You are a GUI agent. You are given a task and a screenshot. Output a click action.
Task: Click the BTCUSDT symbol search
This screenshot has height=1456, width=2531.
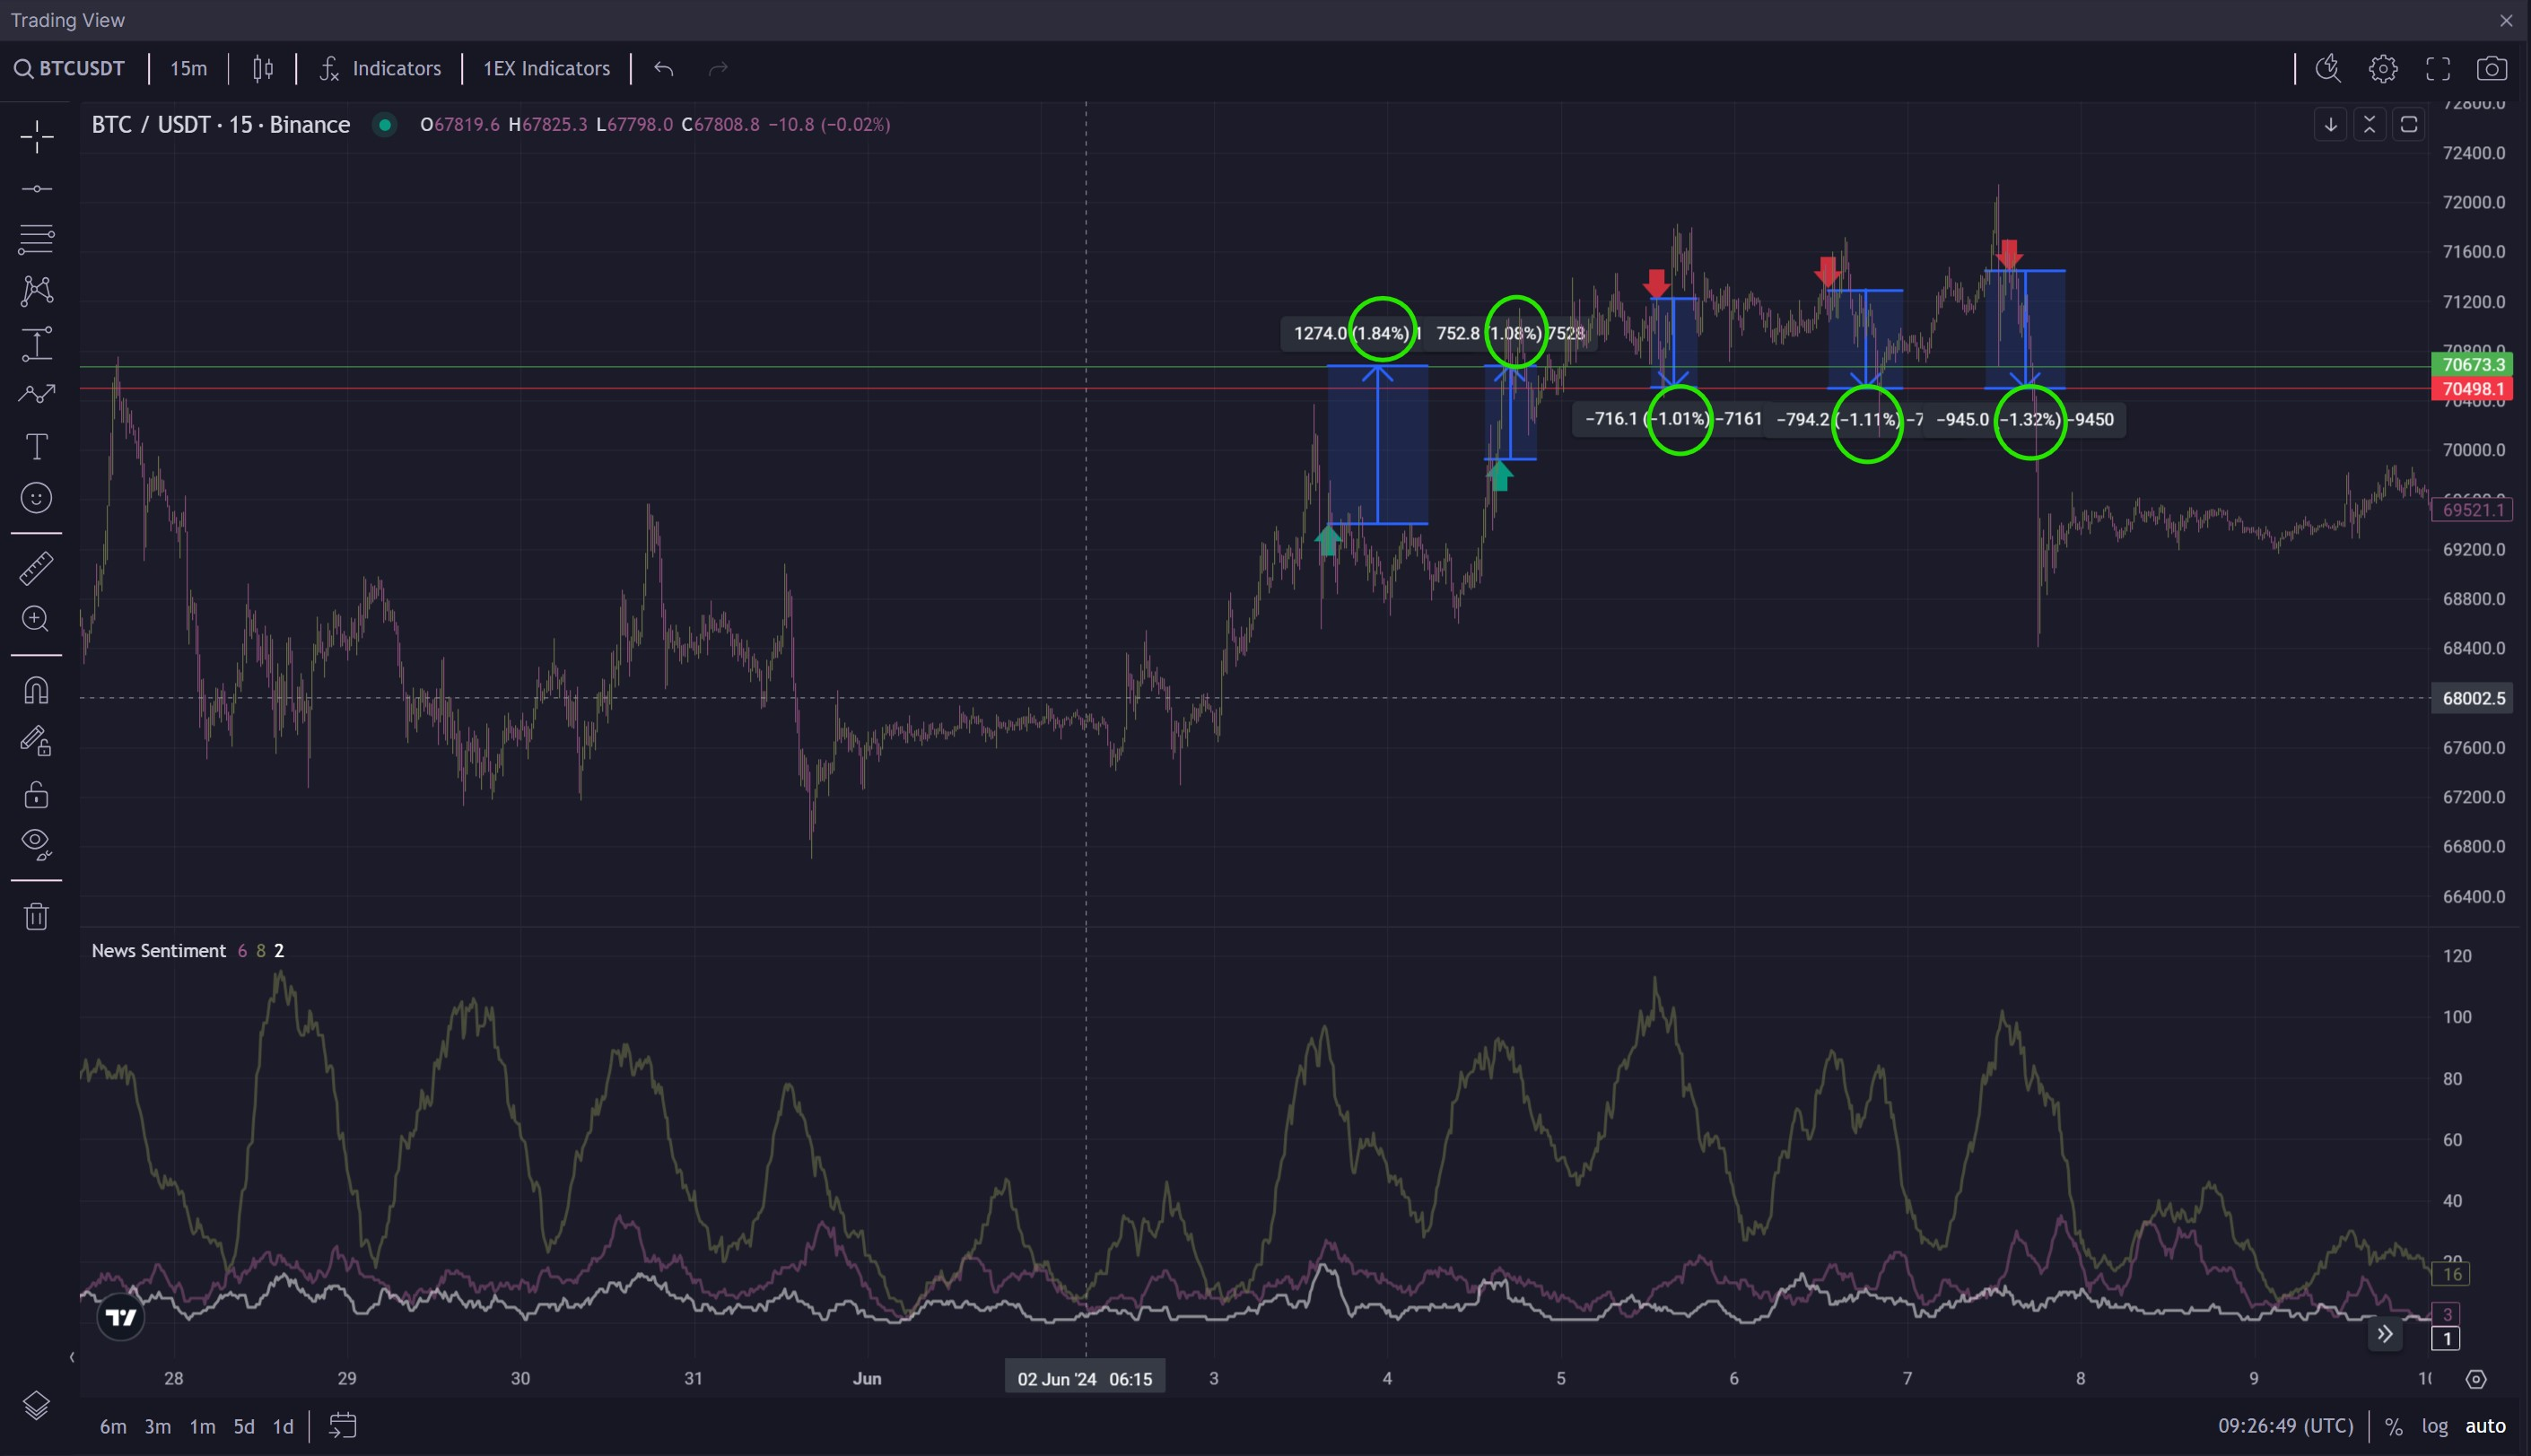coord(70,68)
